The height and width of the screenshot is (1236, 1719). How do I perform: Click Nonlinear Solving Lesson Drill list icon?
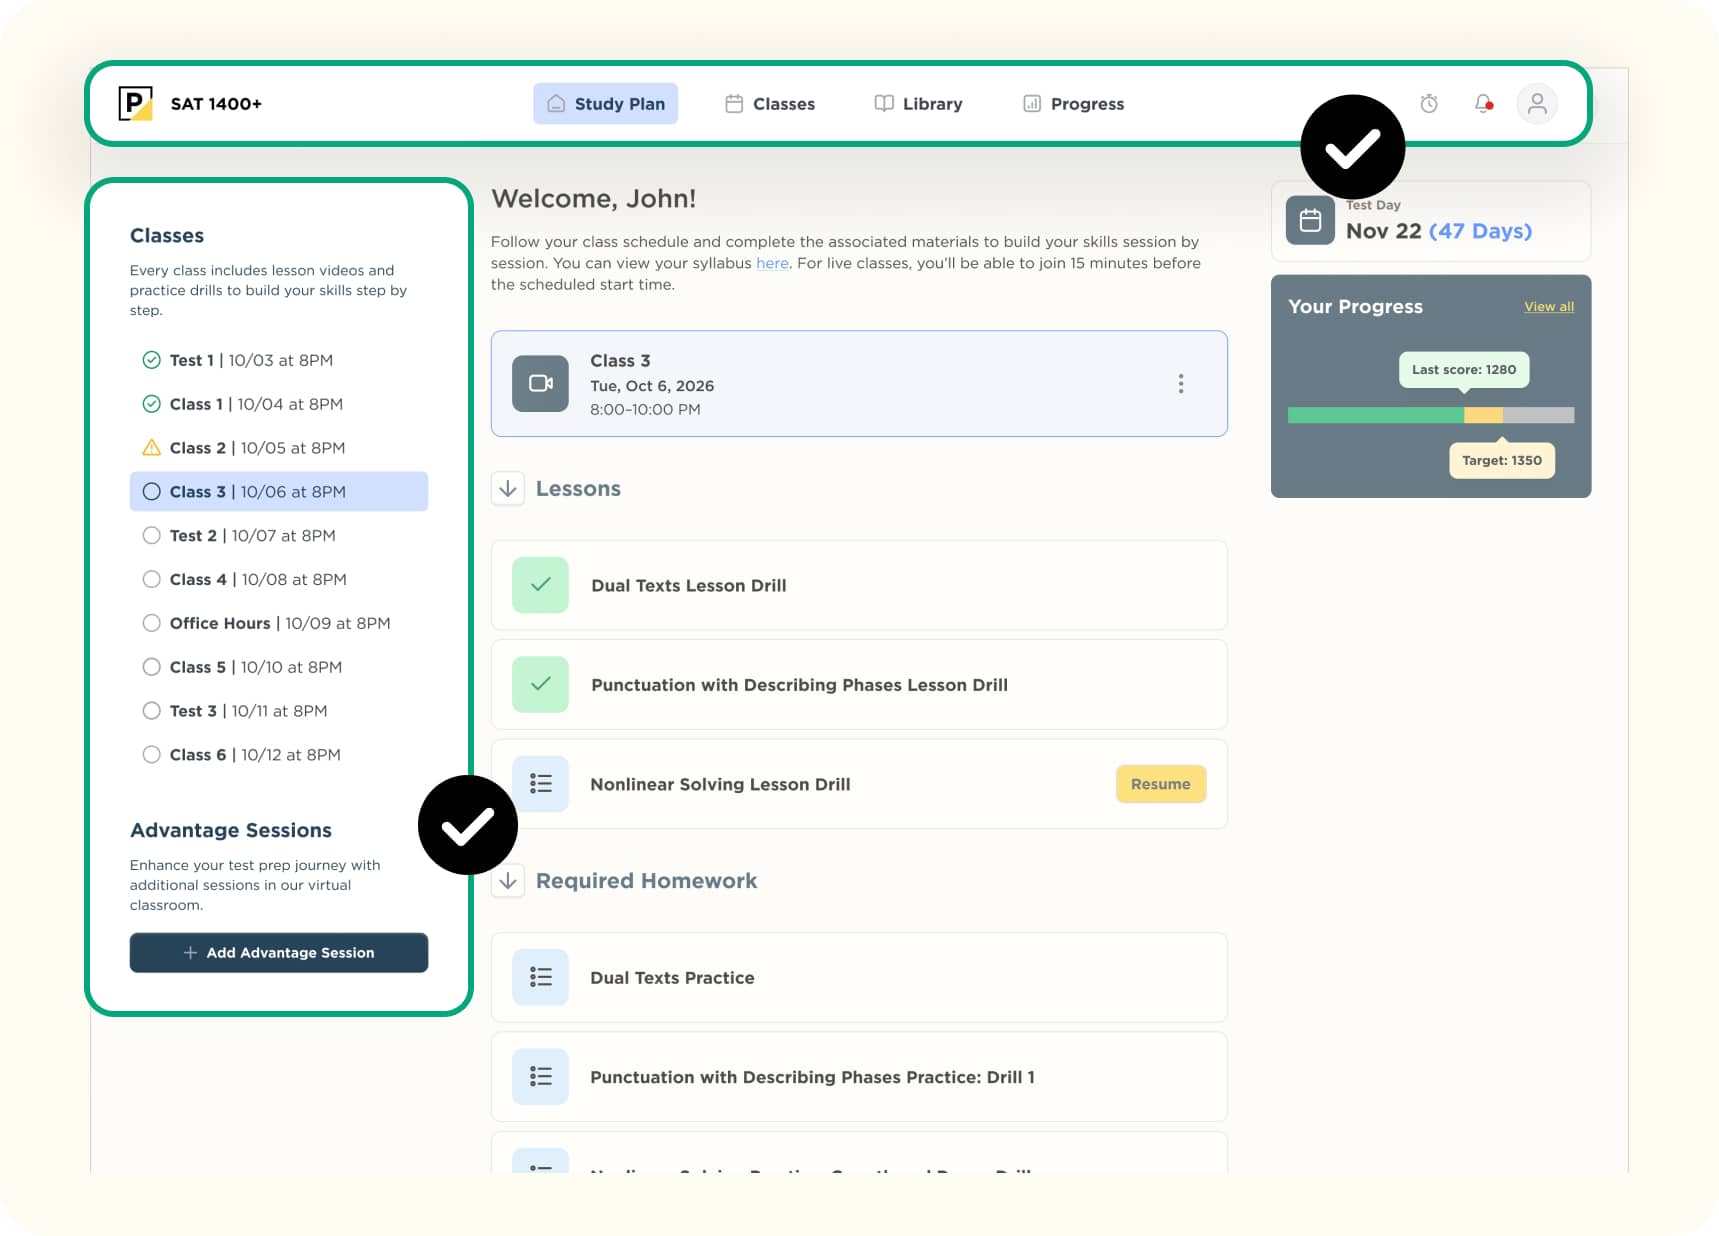tap(540, 784)
